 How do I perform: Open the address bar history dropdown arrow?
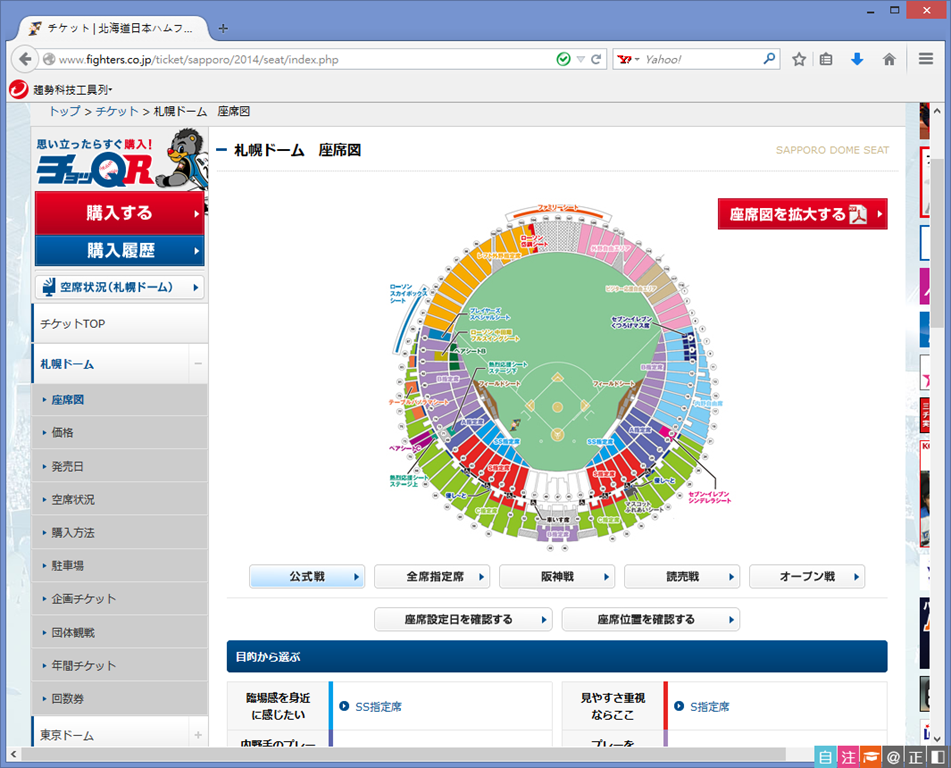pyautogui.click(x=580, y=59)
